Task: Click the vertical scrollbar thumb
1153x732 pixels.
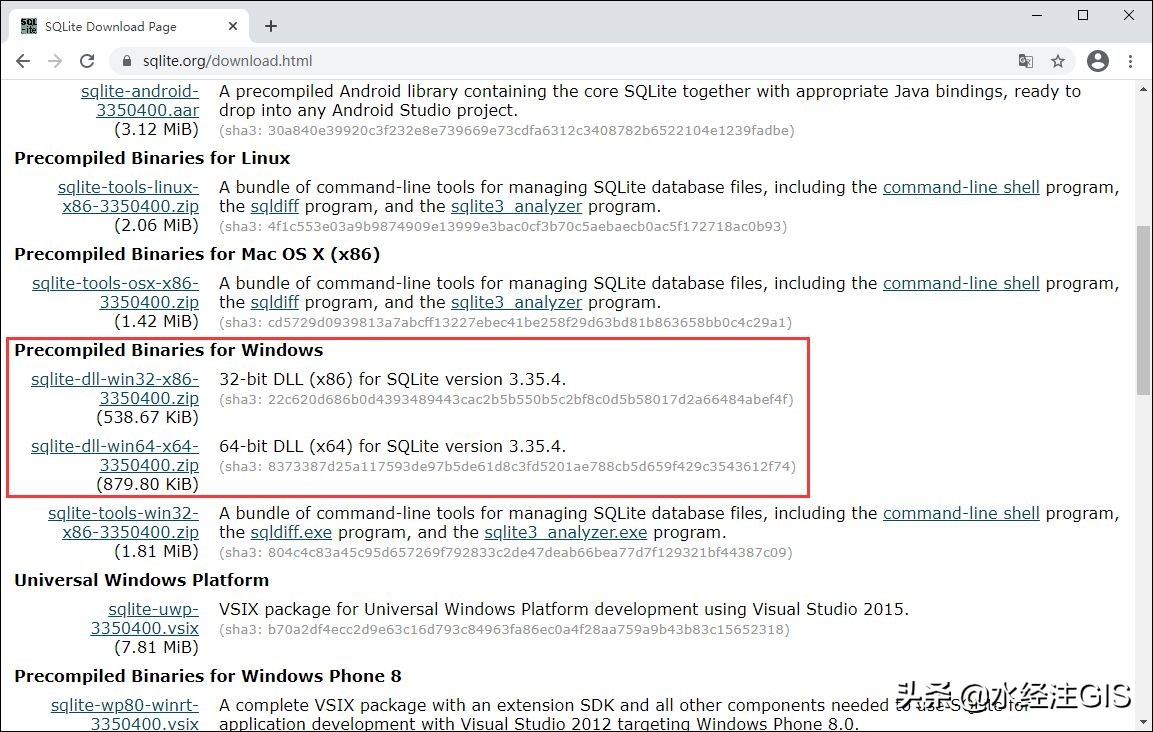Action: [x=1143, y=309]
